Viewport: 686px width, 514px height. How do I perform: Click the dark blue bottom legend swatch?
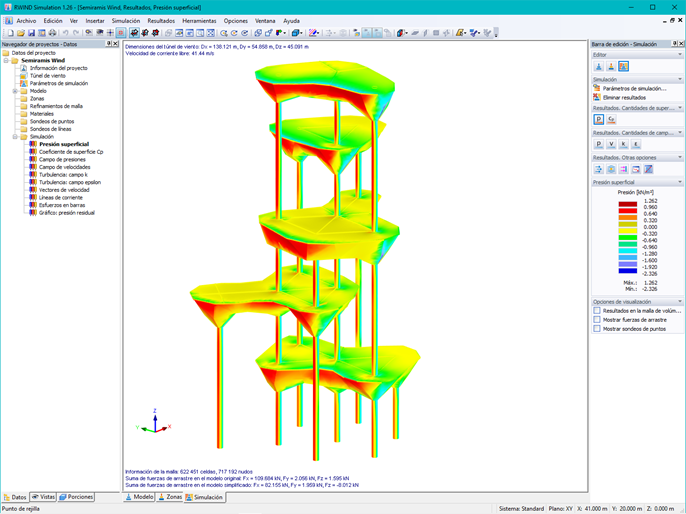point(627,271)
